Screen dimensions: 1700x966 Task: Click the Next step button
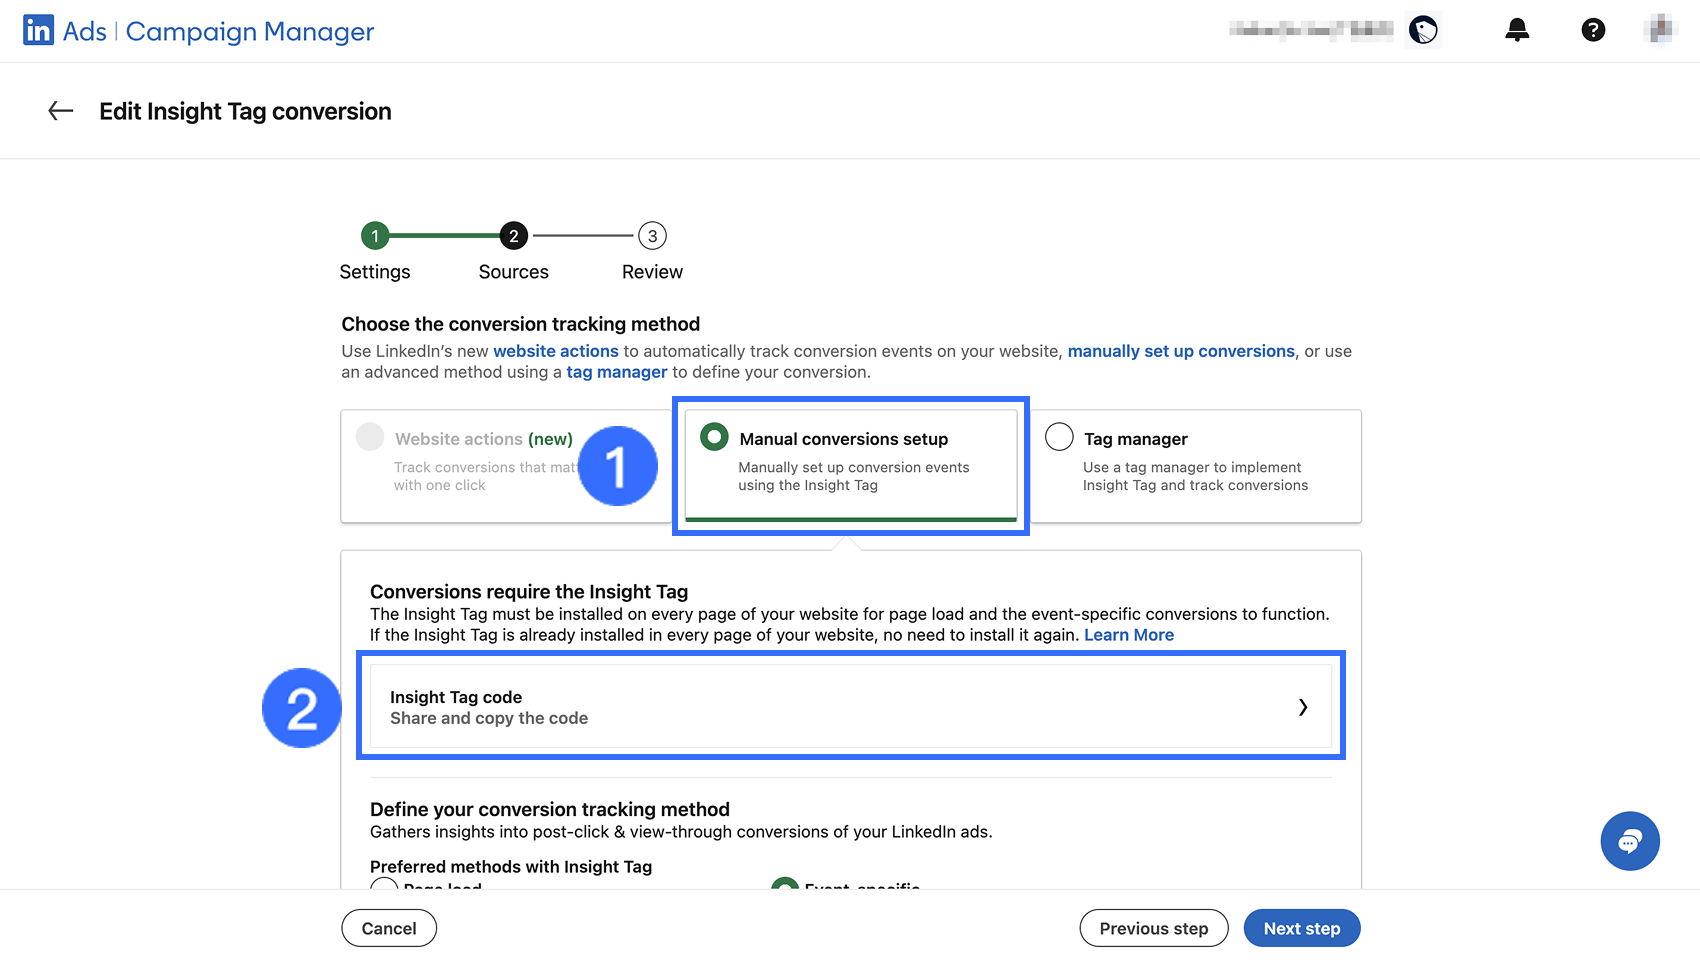tap(1301, 928)
